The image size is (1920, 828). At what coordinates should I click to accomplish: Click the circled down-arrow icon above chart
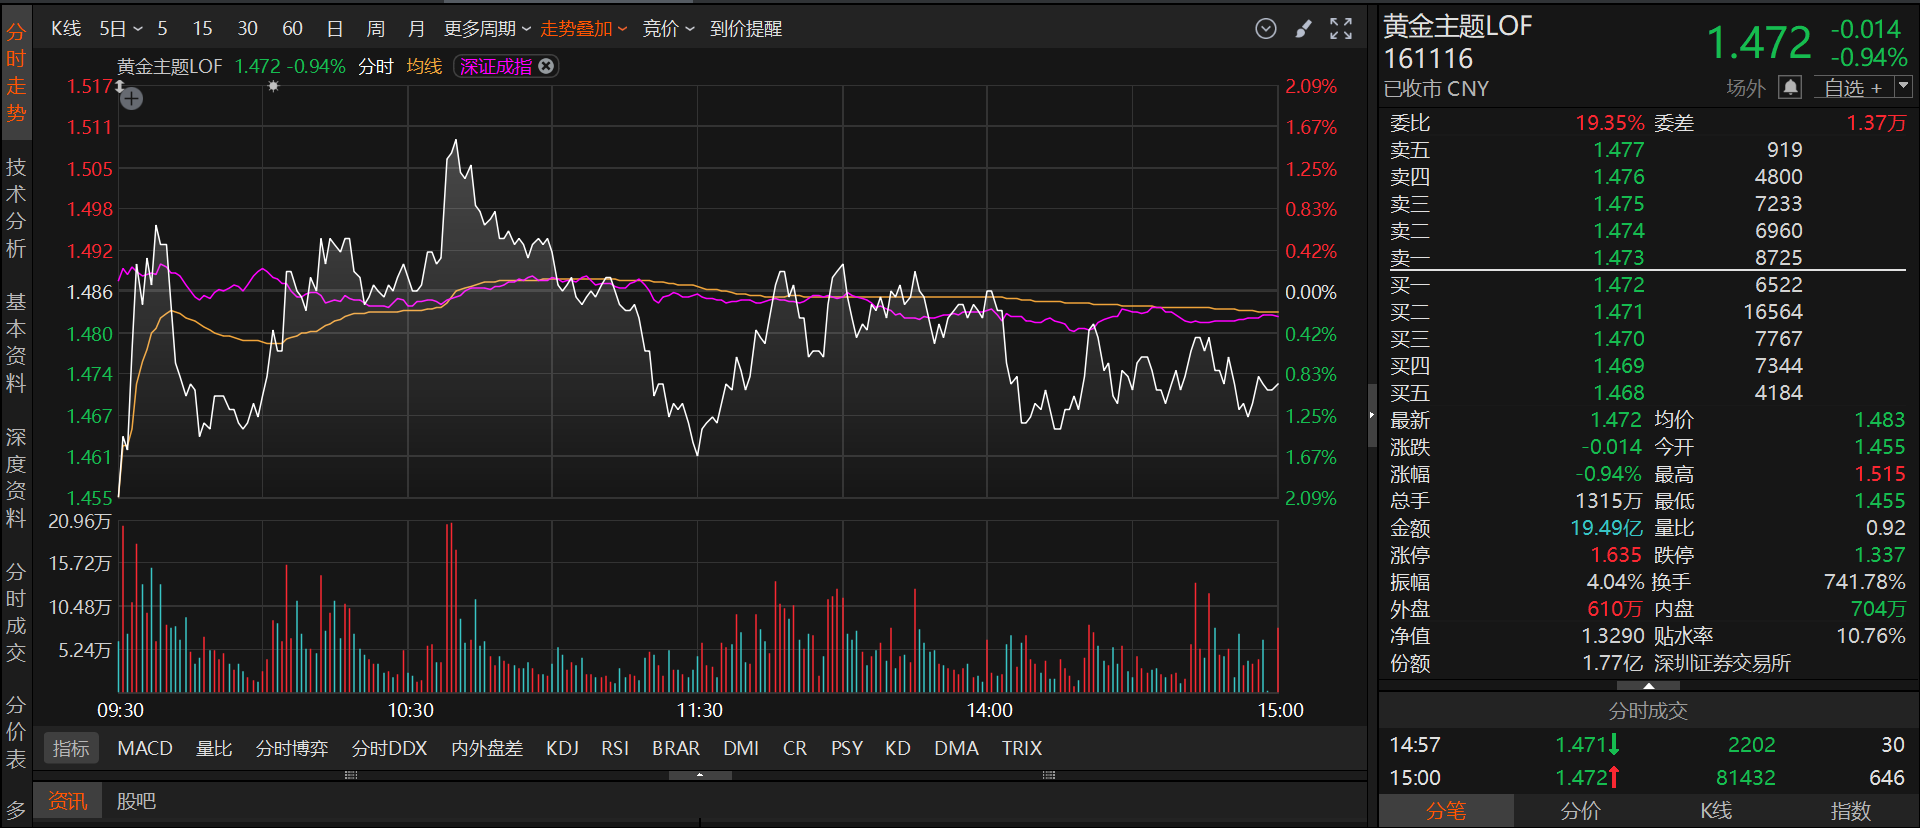(1265, 29)
